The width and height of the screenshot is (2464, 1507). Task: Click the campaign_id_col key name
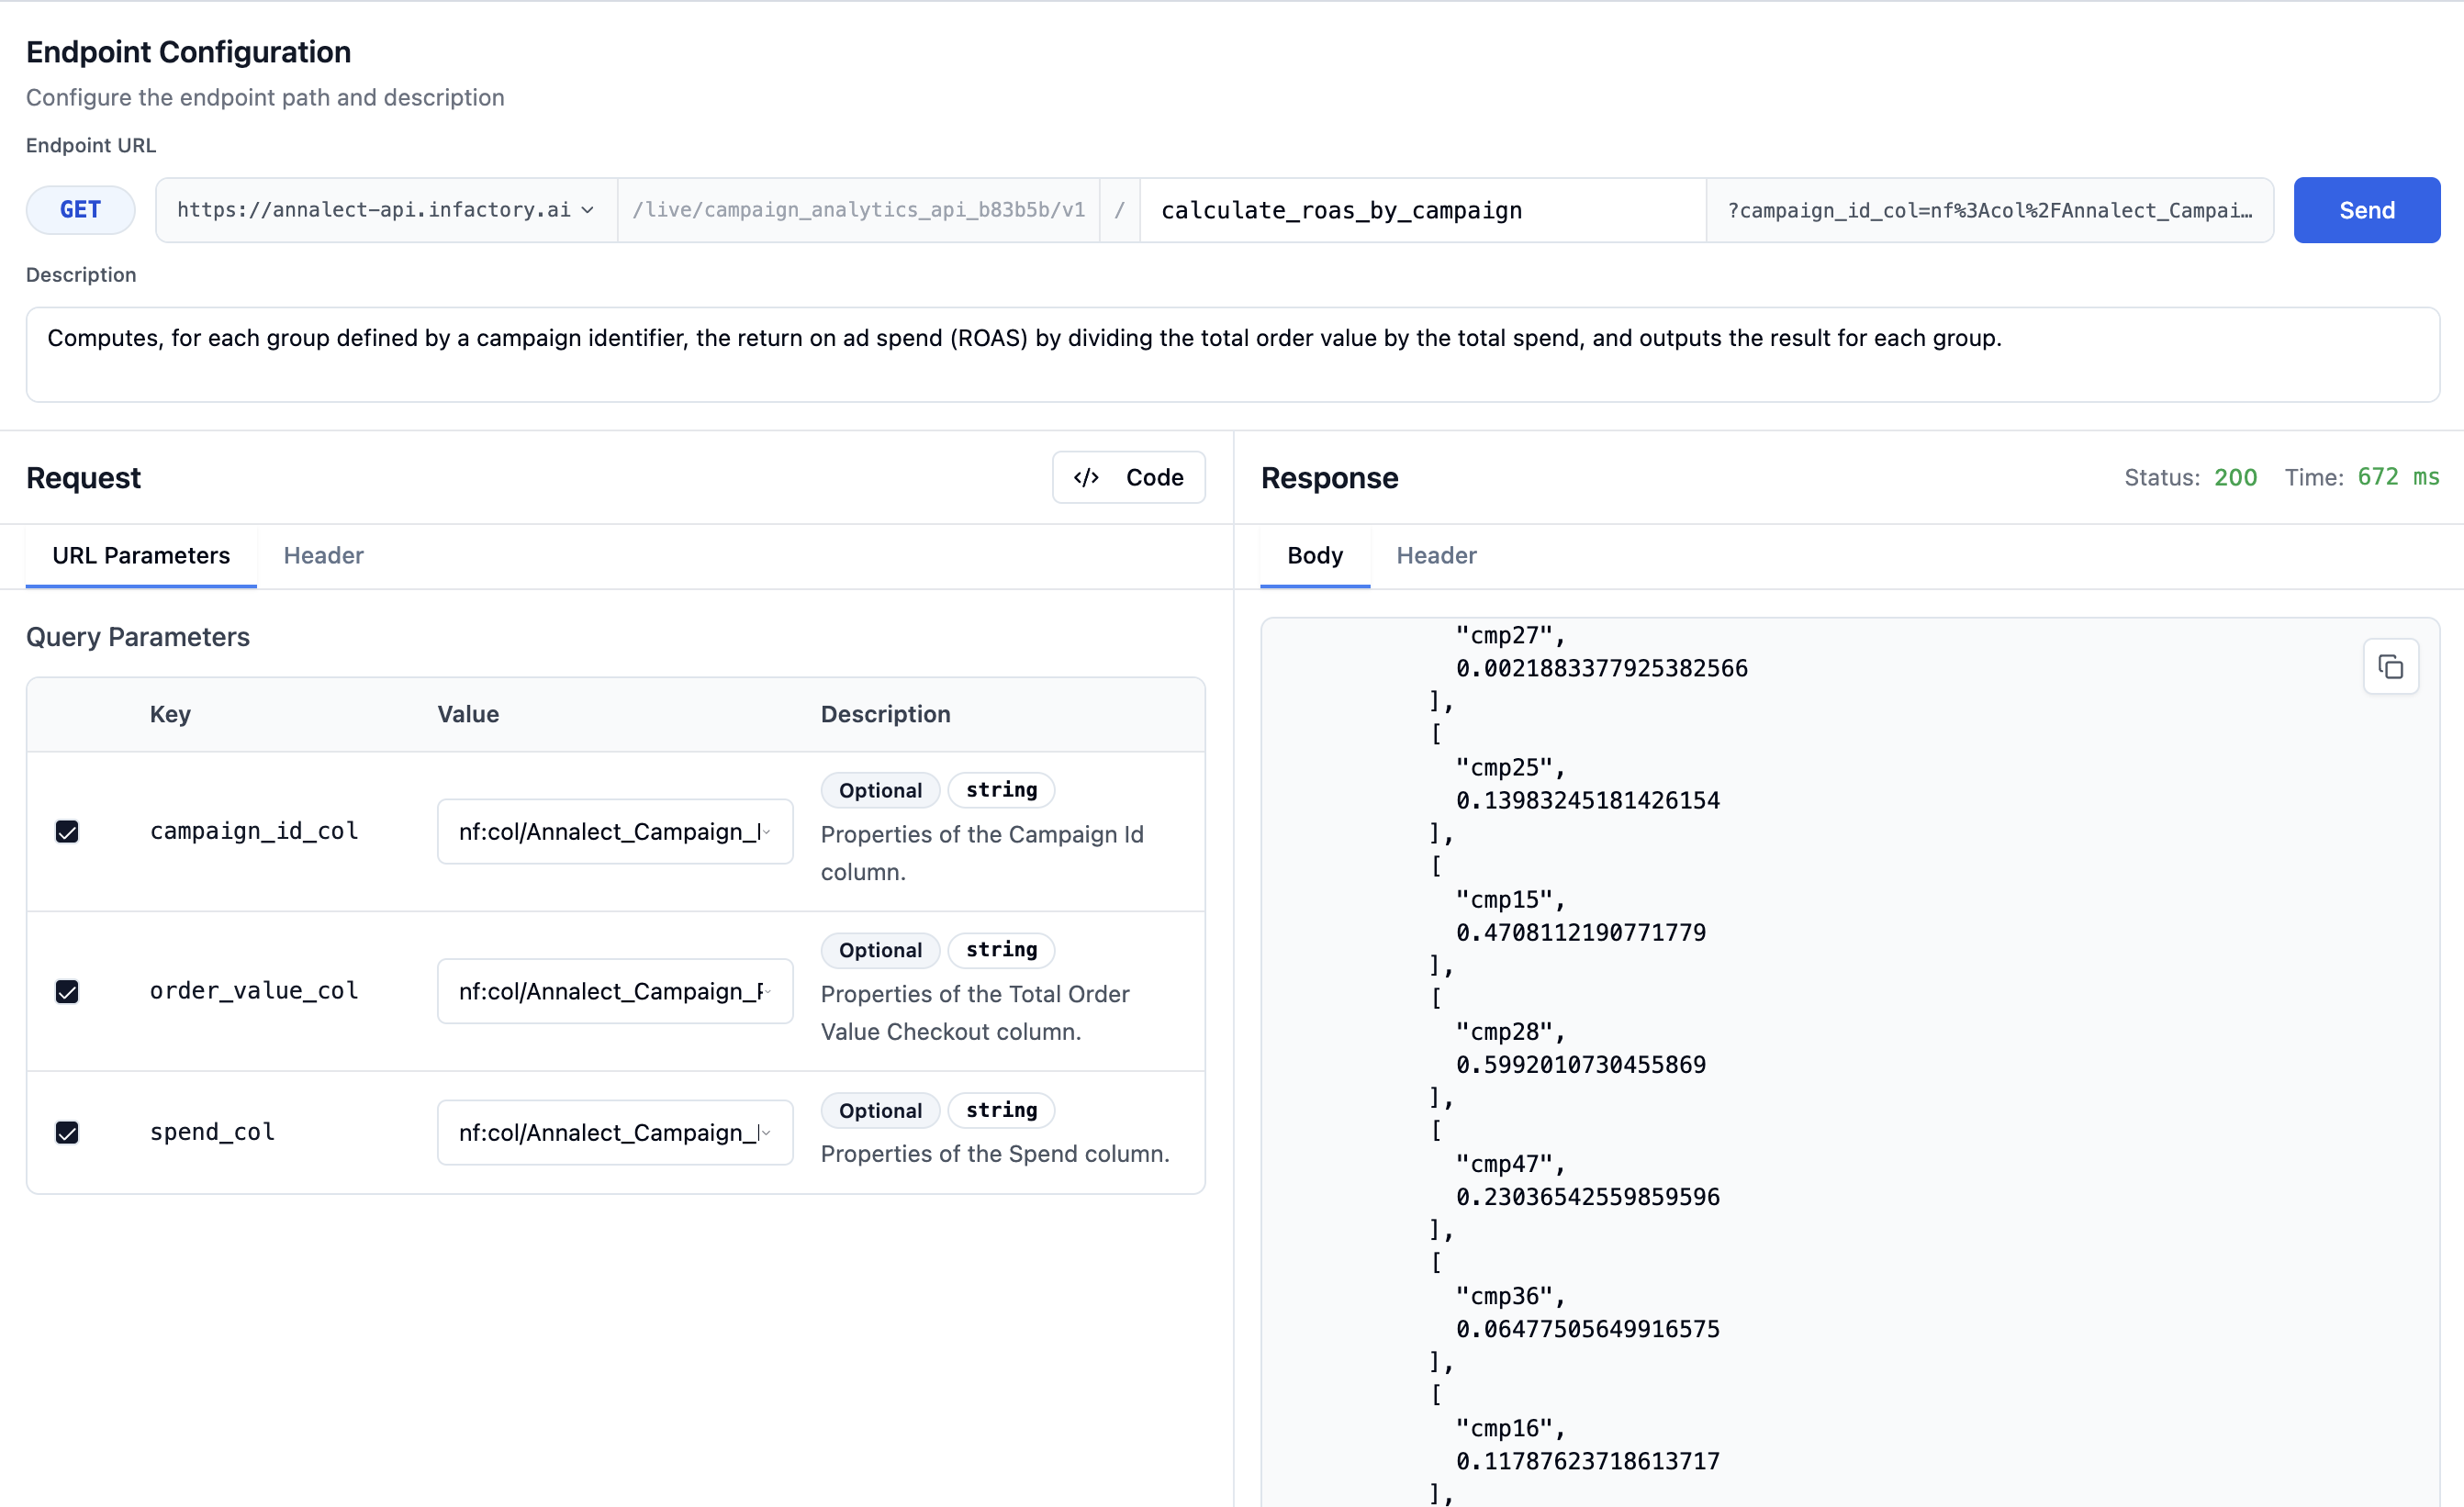[254, 831]
